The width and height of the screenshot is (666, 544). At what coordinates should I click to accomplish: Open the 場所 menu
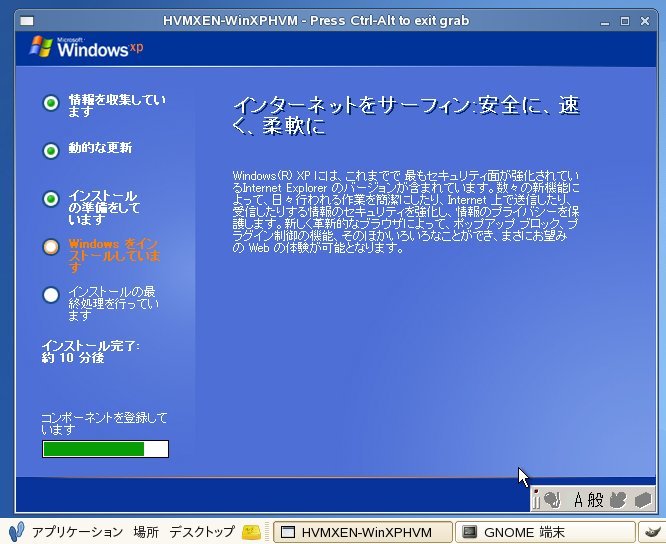click(146, 532)
